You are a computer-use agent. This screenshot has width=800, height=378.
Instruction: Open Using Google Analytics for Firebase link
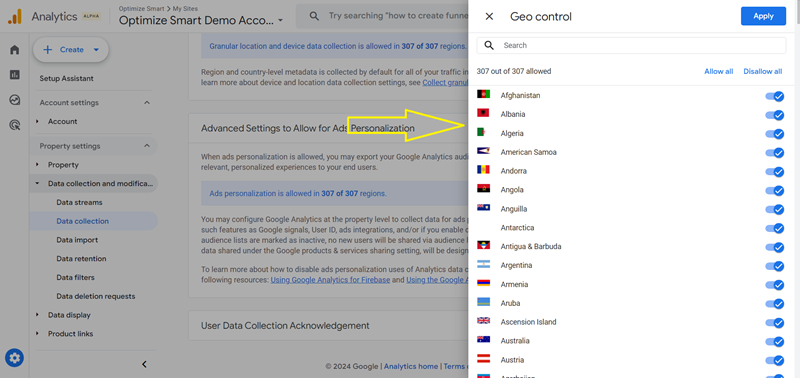(x=330, y=280)
